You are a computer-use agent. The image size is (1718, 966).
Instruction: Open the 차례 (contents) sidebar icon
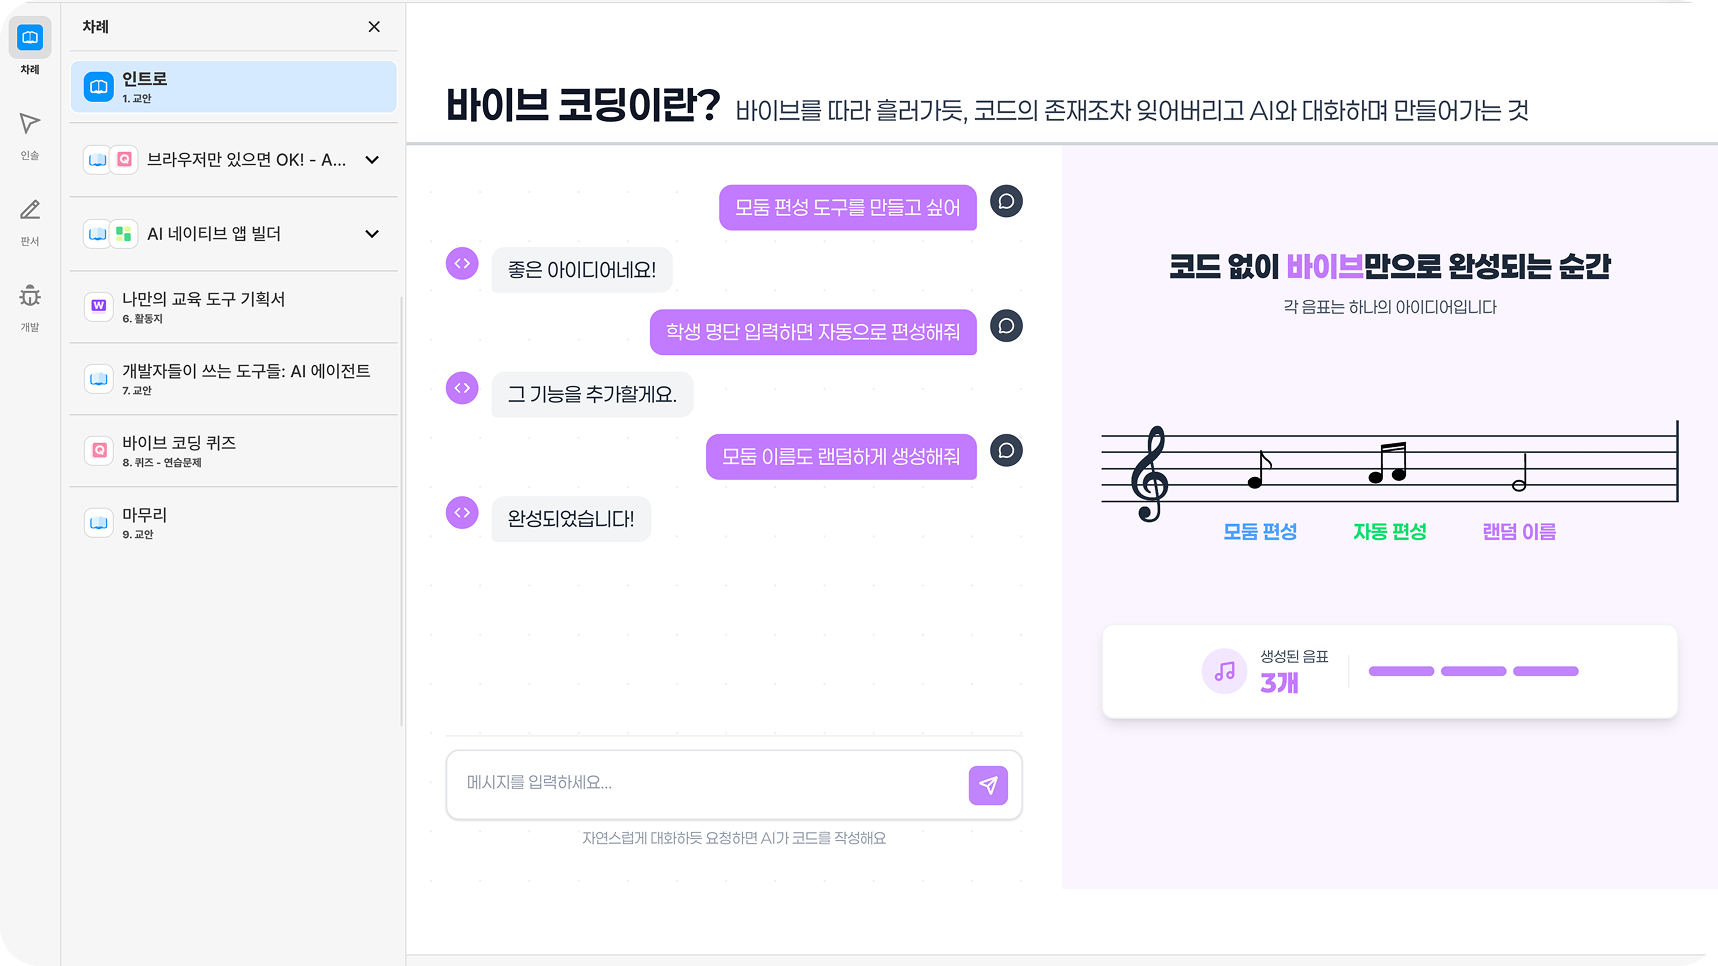pos(30,39)
